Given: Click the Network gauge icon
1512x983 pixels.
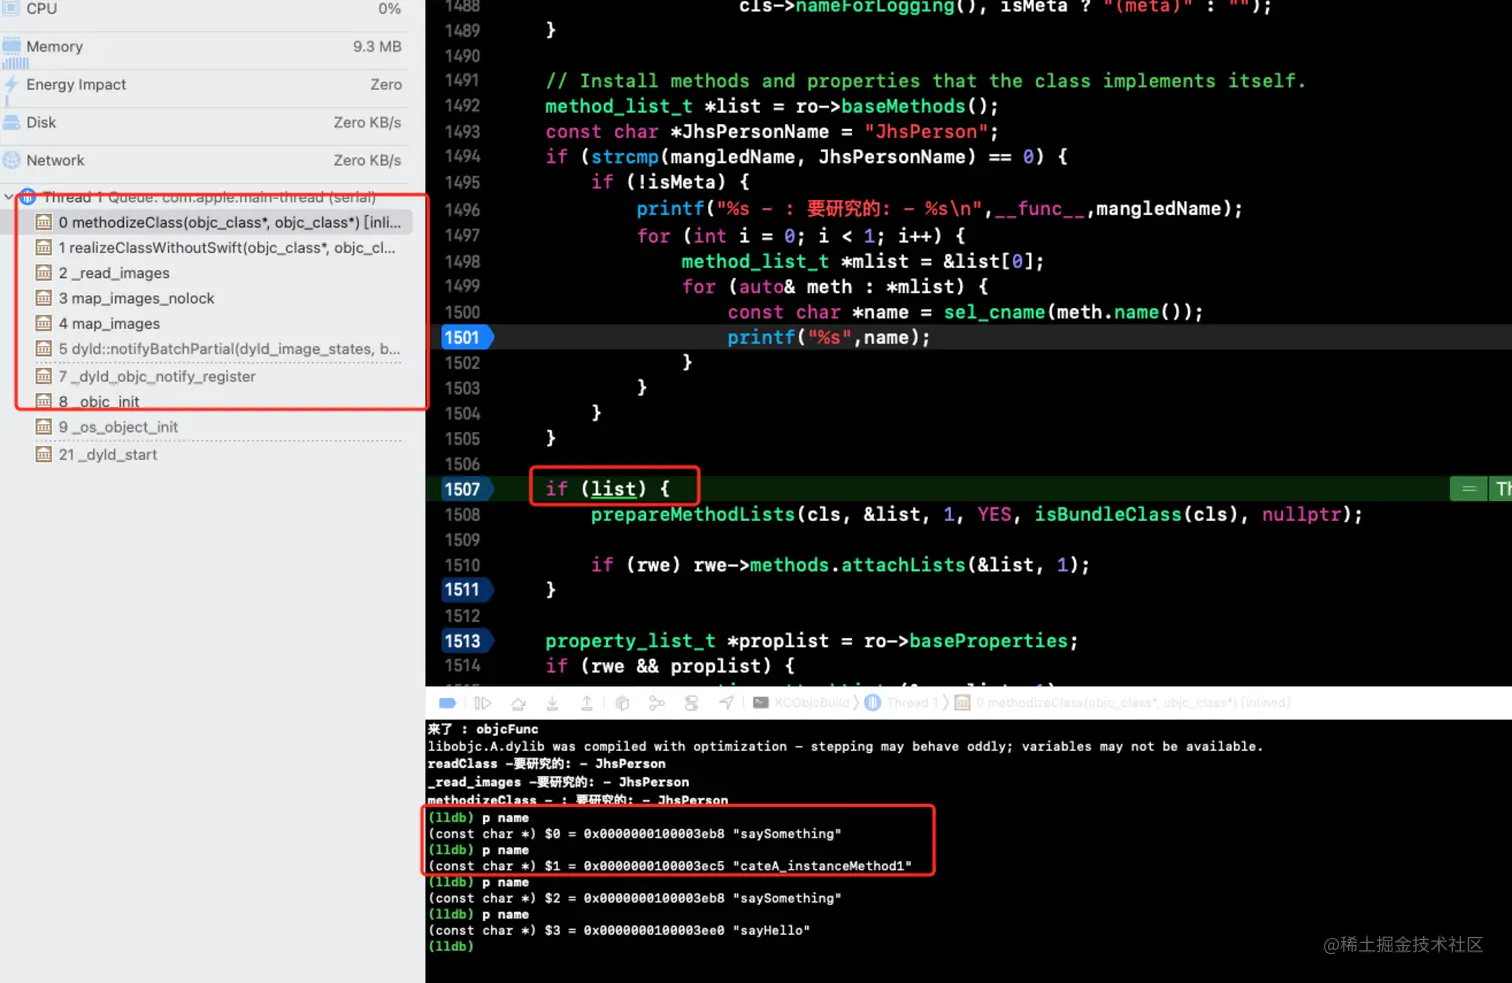Looking at the screenshot, I should (x=11, y=160).
